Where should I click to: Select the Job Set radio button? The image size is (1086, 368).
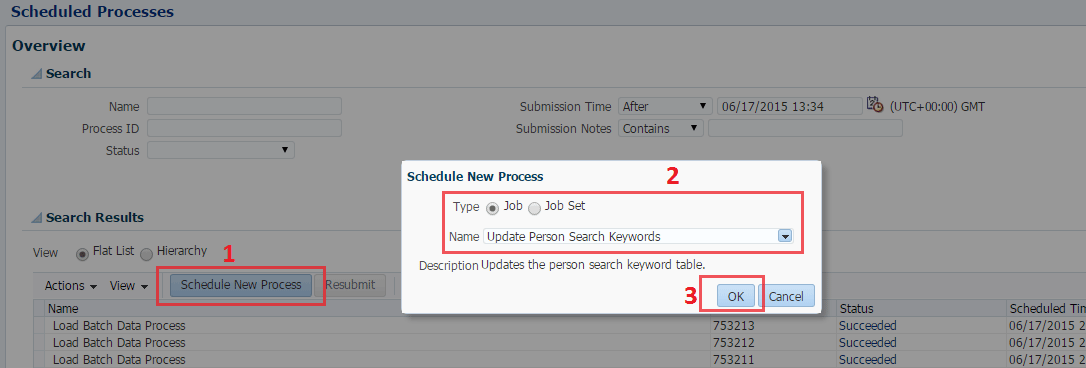click(x=535, y=207)
